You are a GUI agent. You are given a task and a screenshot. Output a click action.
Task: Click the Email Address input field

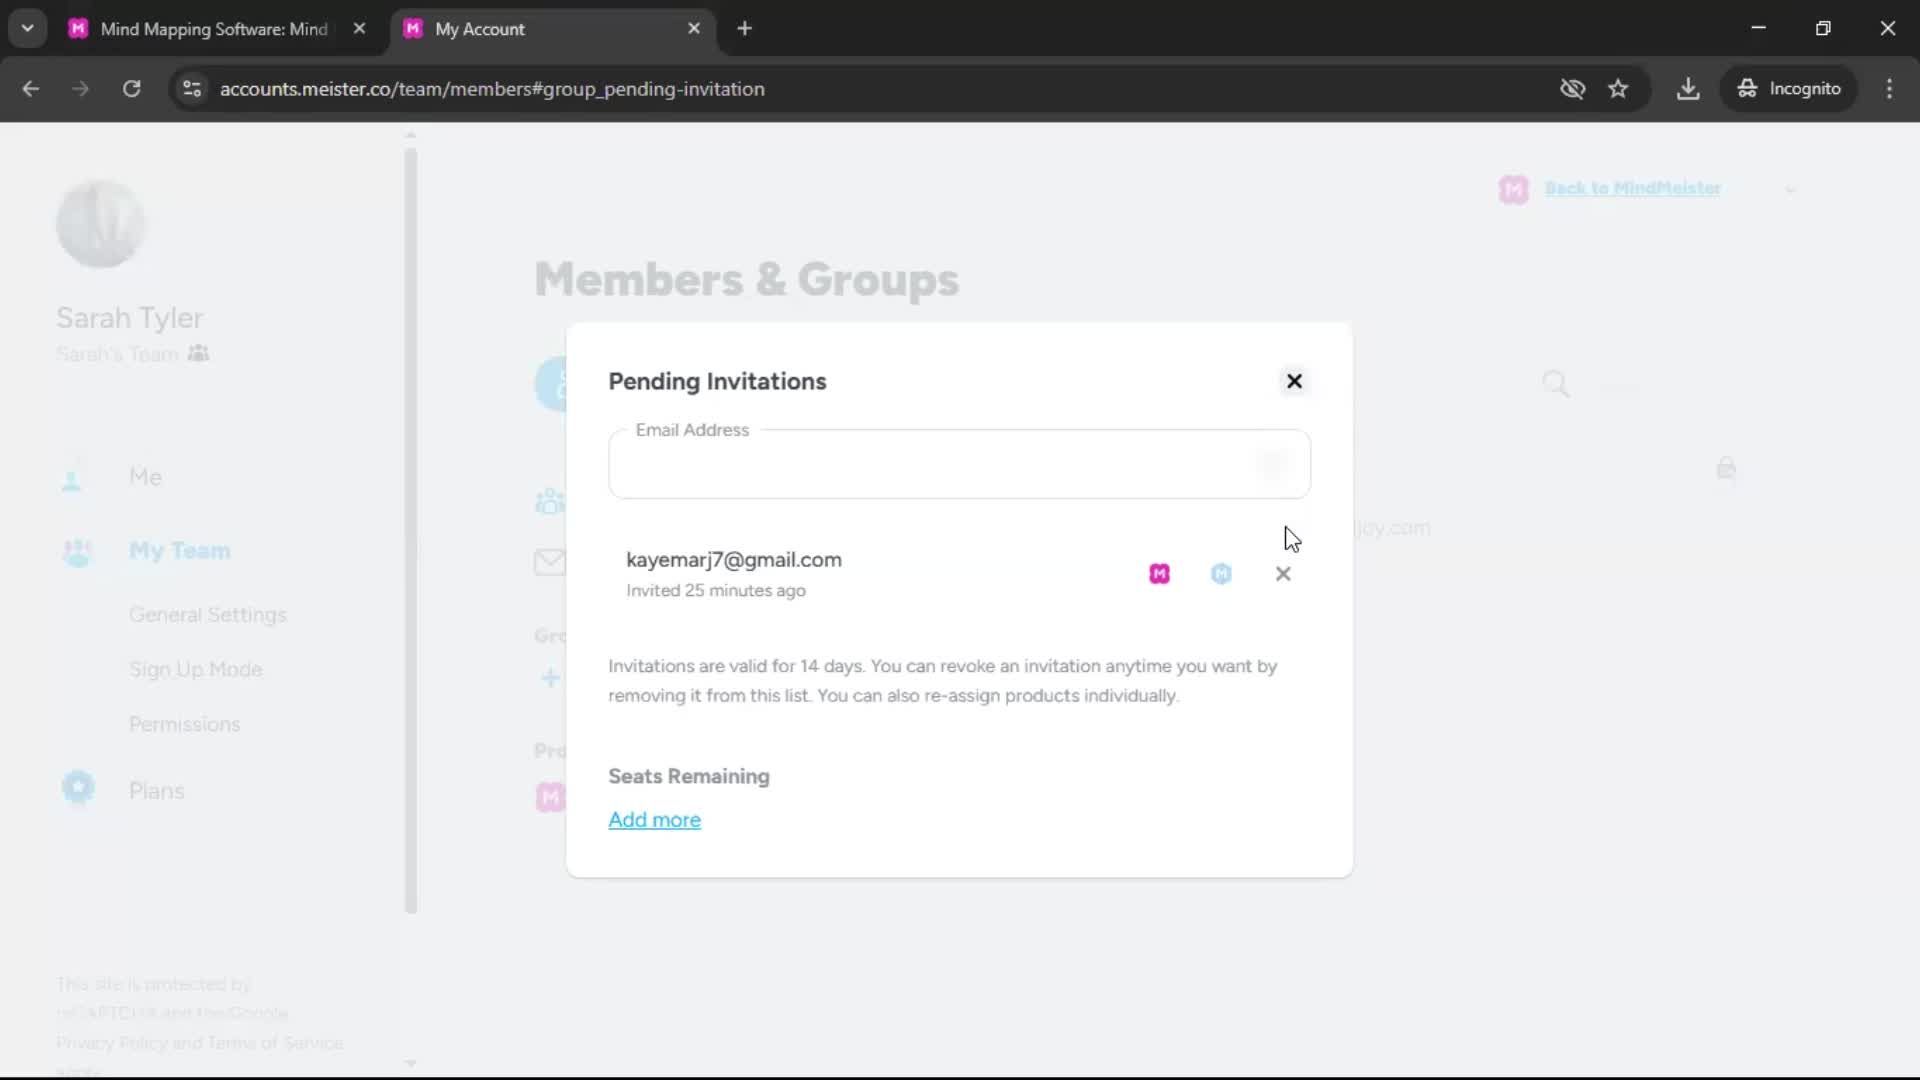(959, 464)
